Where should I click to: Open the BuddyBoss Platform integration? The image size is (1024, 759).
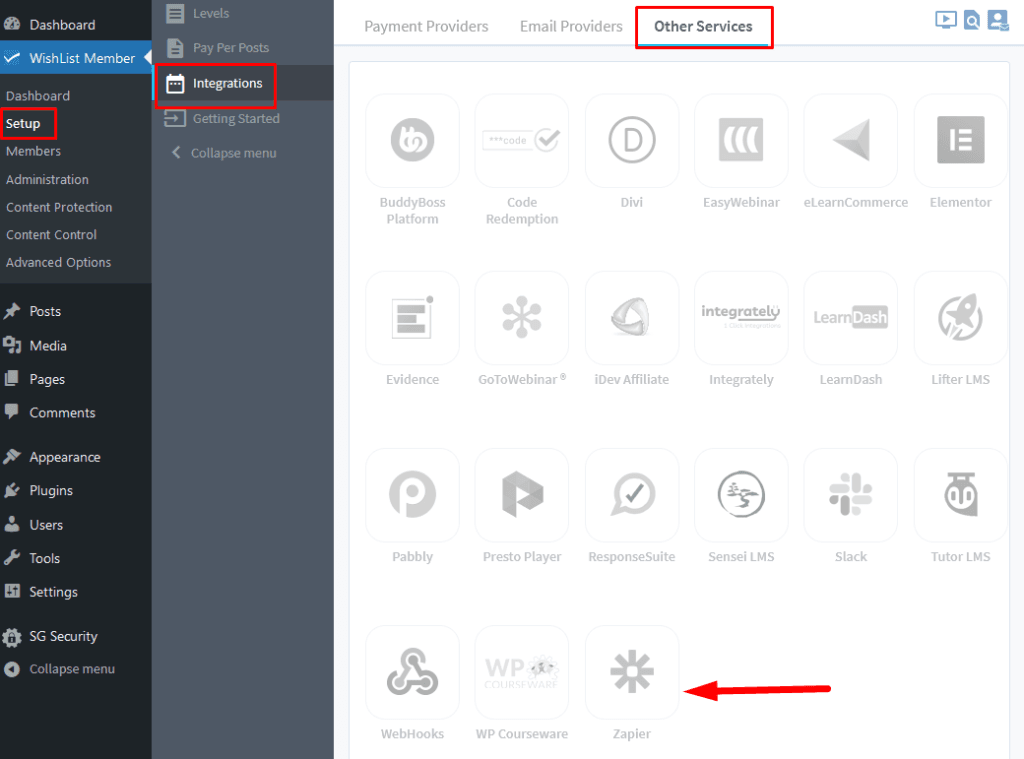click(x=412, y=140)
